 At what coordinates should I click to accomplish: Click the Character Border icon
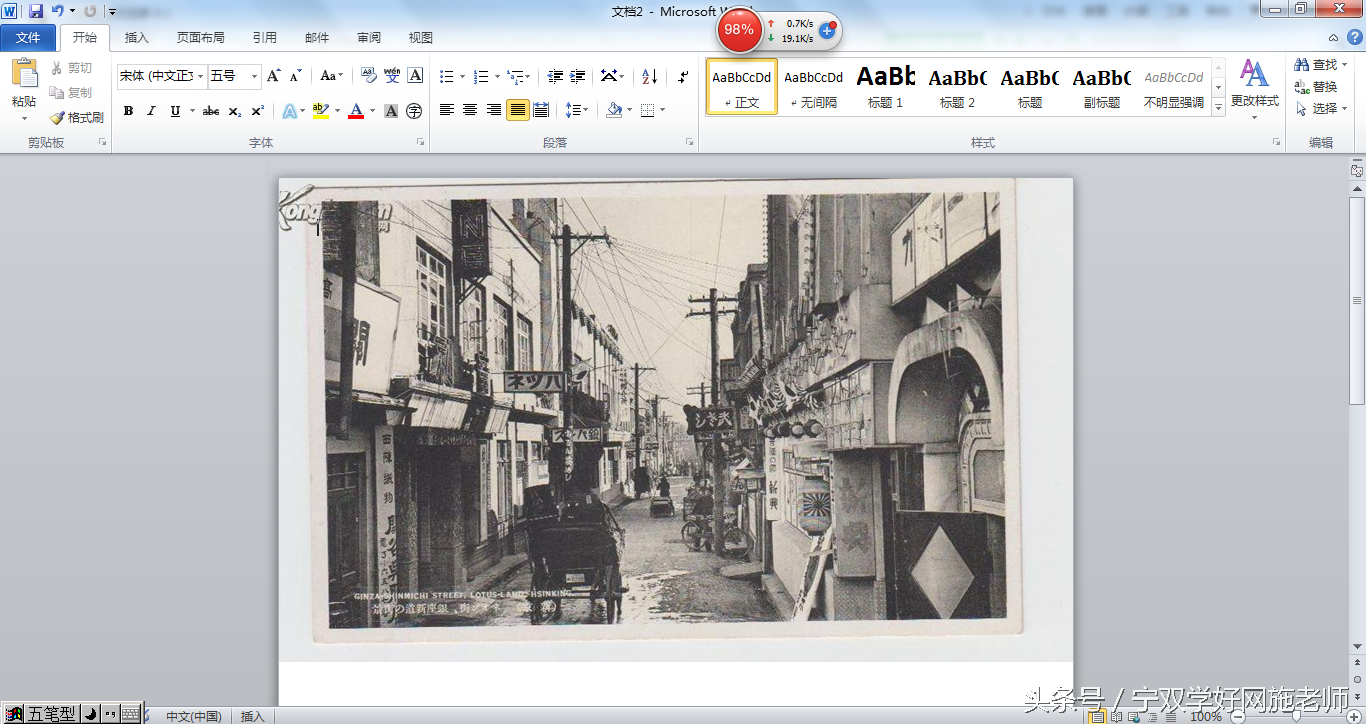point(415,76)
